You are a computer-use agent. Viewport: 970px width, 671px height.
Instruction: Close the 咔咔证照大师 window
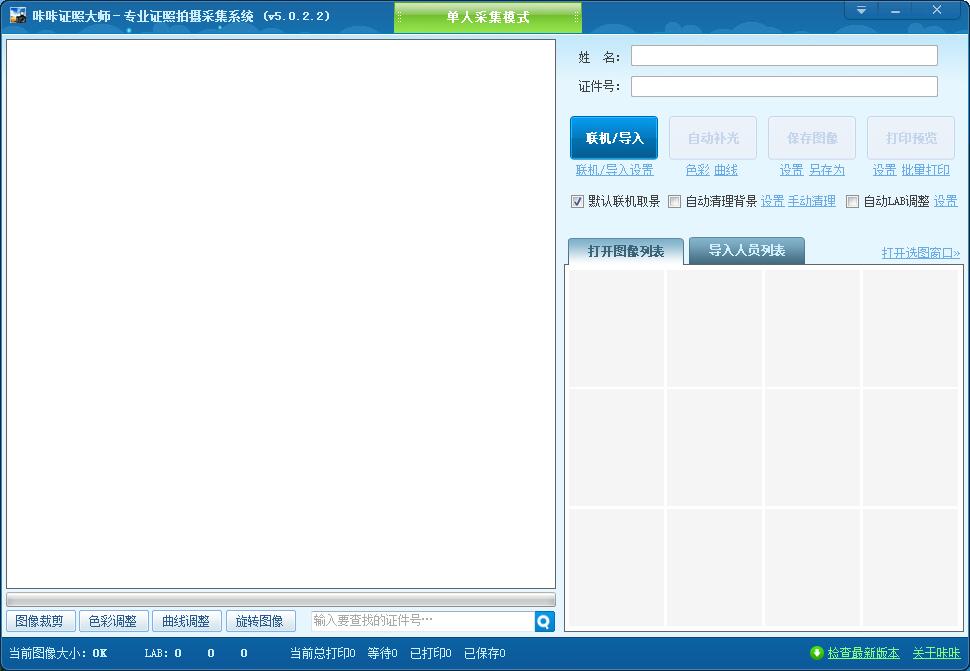[937, 11]
